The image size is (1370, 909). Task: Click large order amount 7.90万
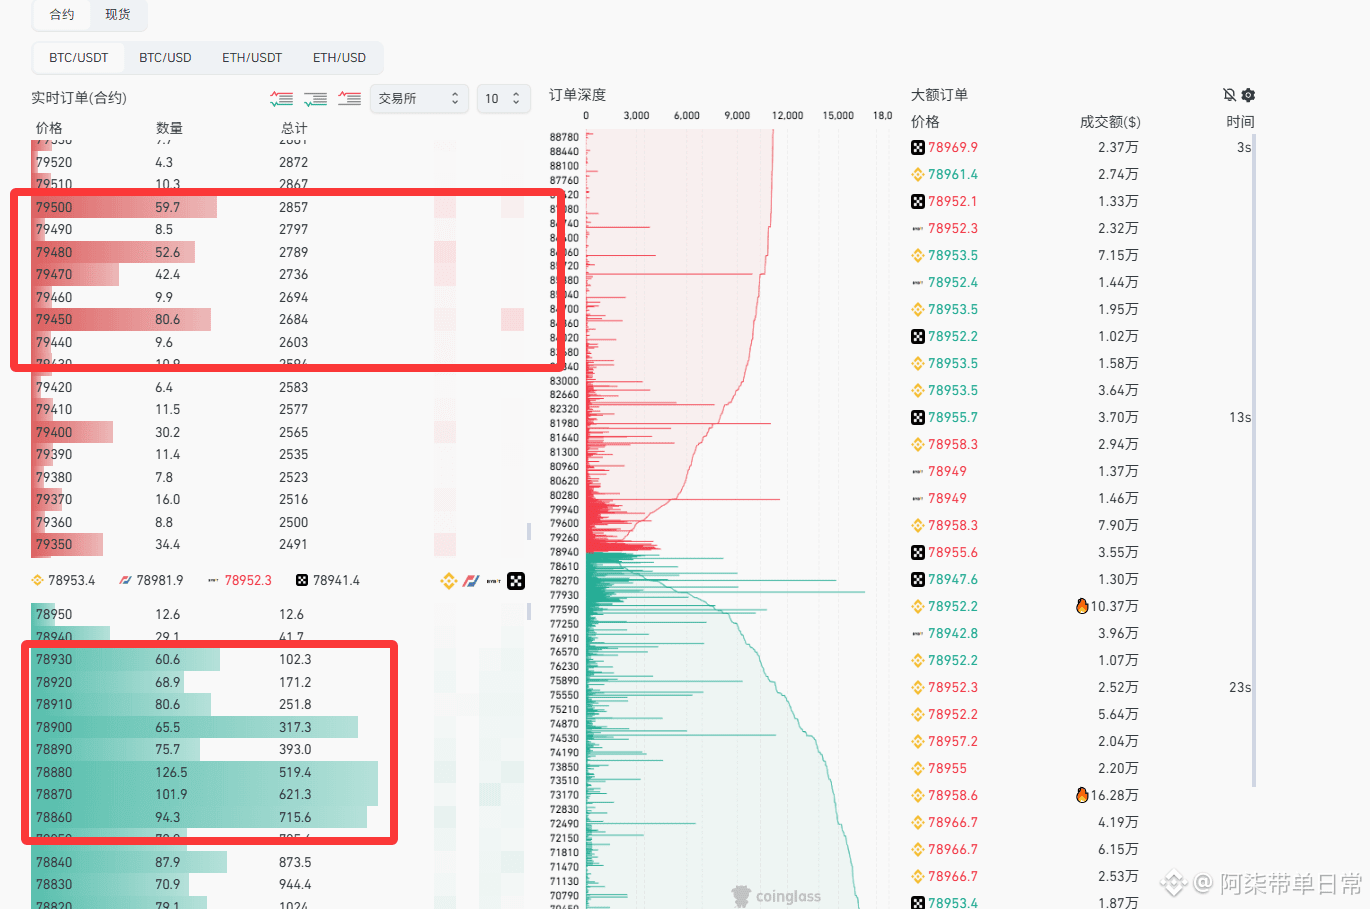pyautogui.click(x=1118, y=525)
